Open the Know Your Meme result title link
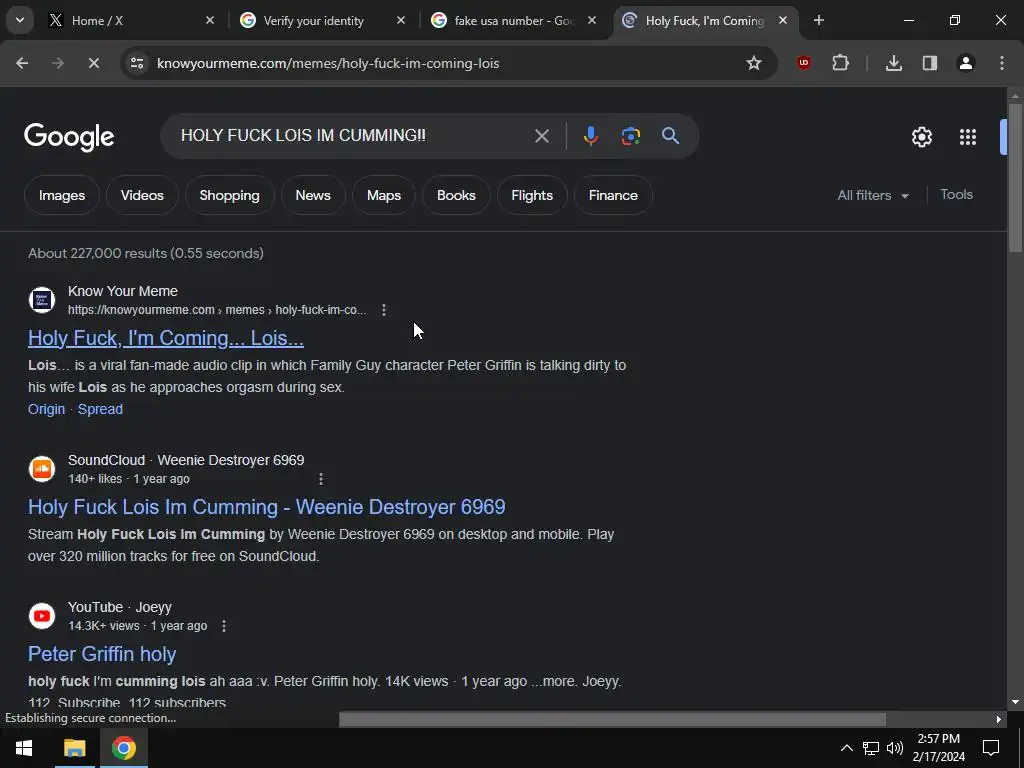Image resolution: width=1024 pixels, height=768 pixels. pos(166,338)
